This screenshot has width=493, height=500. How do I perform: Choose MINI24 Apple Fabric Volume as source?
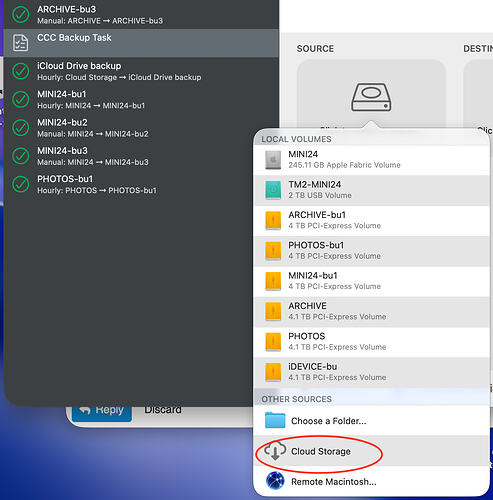[x=371, y=160]
